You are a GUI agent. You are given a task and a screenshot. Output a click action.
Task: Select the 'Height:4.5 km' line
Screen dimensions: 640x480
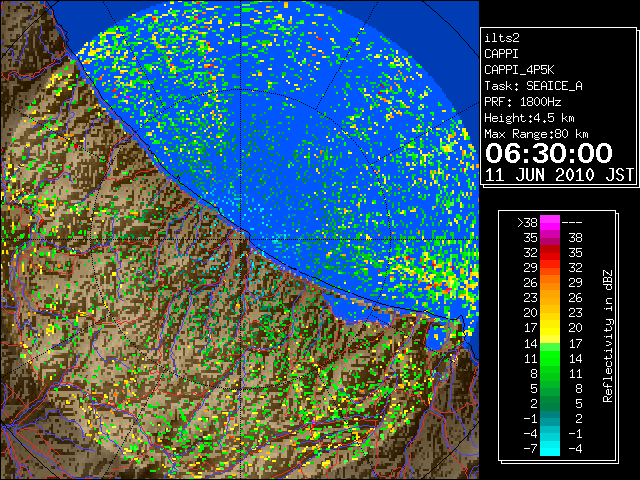[x=529, y=118]
